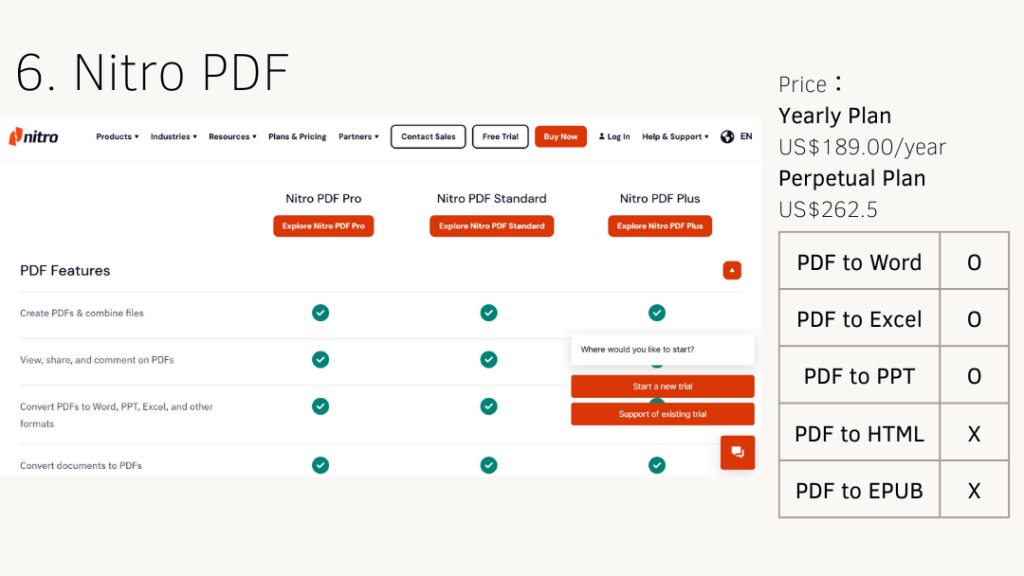The height and width of the screenshot is (576, 1024).
Task: Click the Log In person icon
Action: 601,136
